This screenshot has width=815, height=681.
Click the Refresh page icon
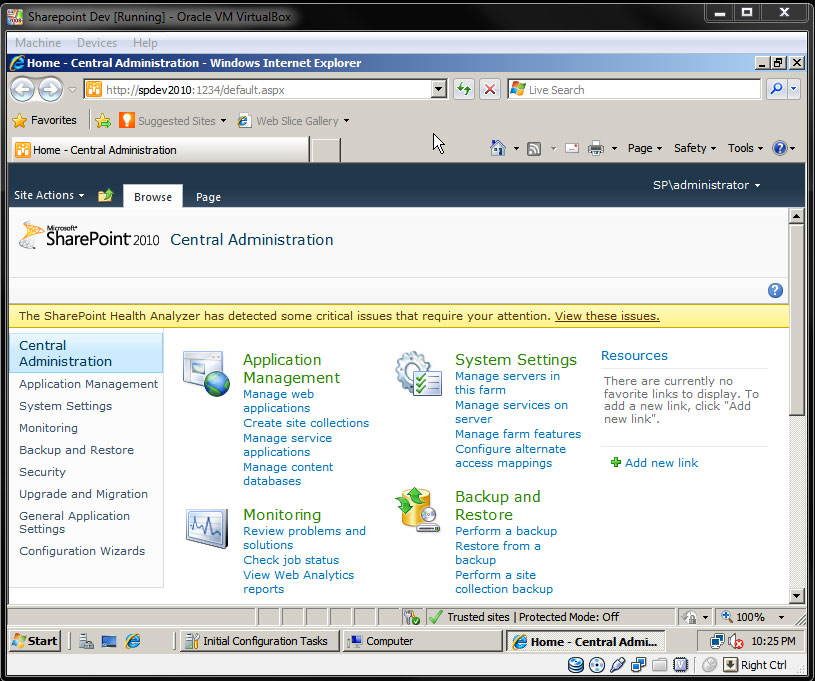pos(464,89)
